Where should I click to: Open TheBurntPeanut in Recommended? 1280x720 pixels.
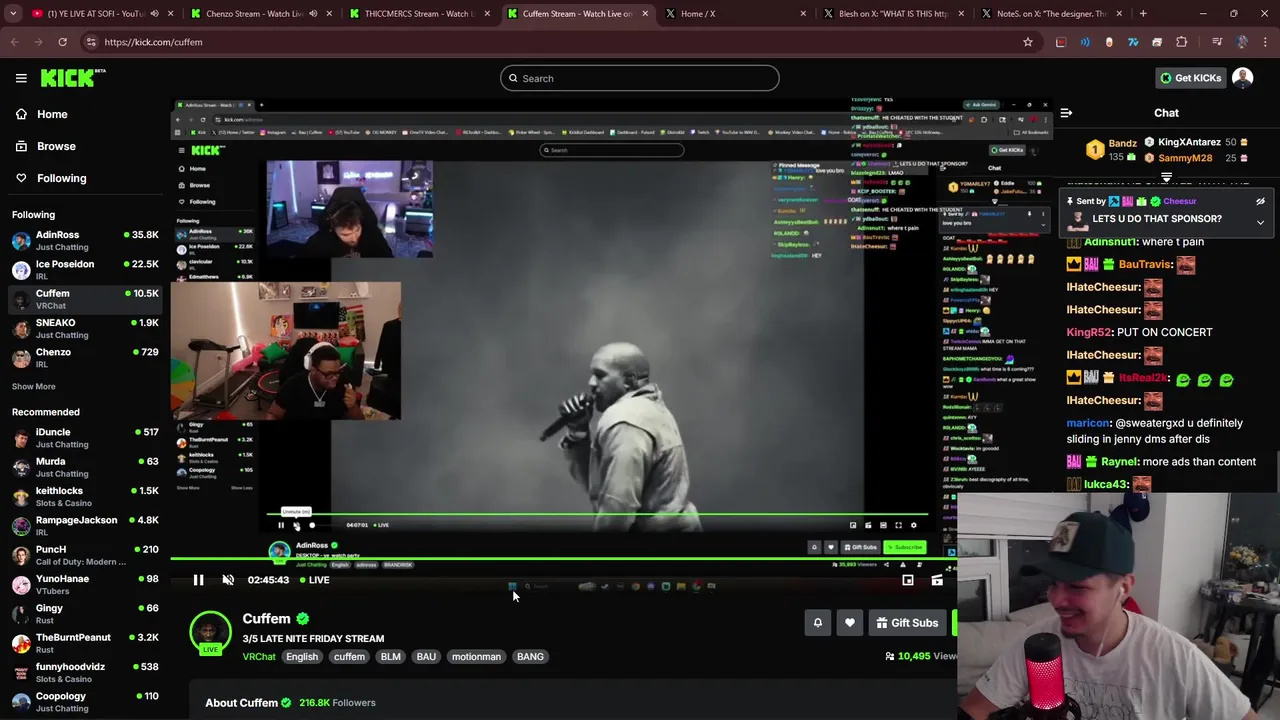[85, 643]
